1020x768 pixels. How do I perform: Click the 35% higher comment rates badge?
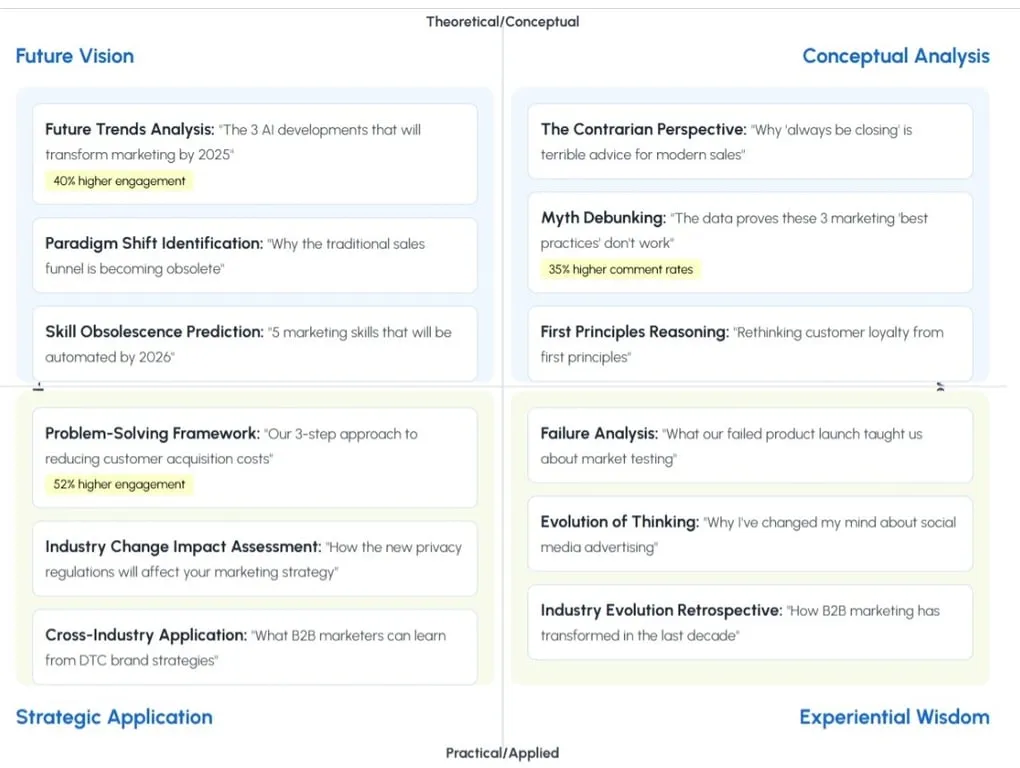(x=620, y=269)
